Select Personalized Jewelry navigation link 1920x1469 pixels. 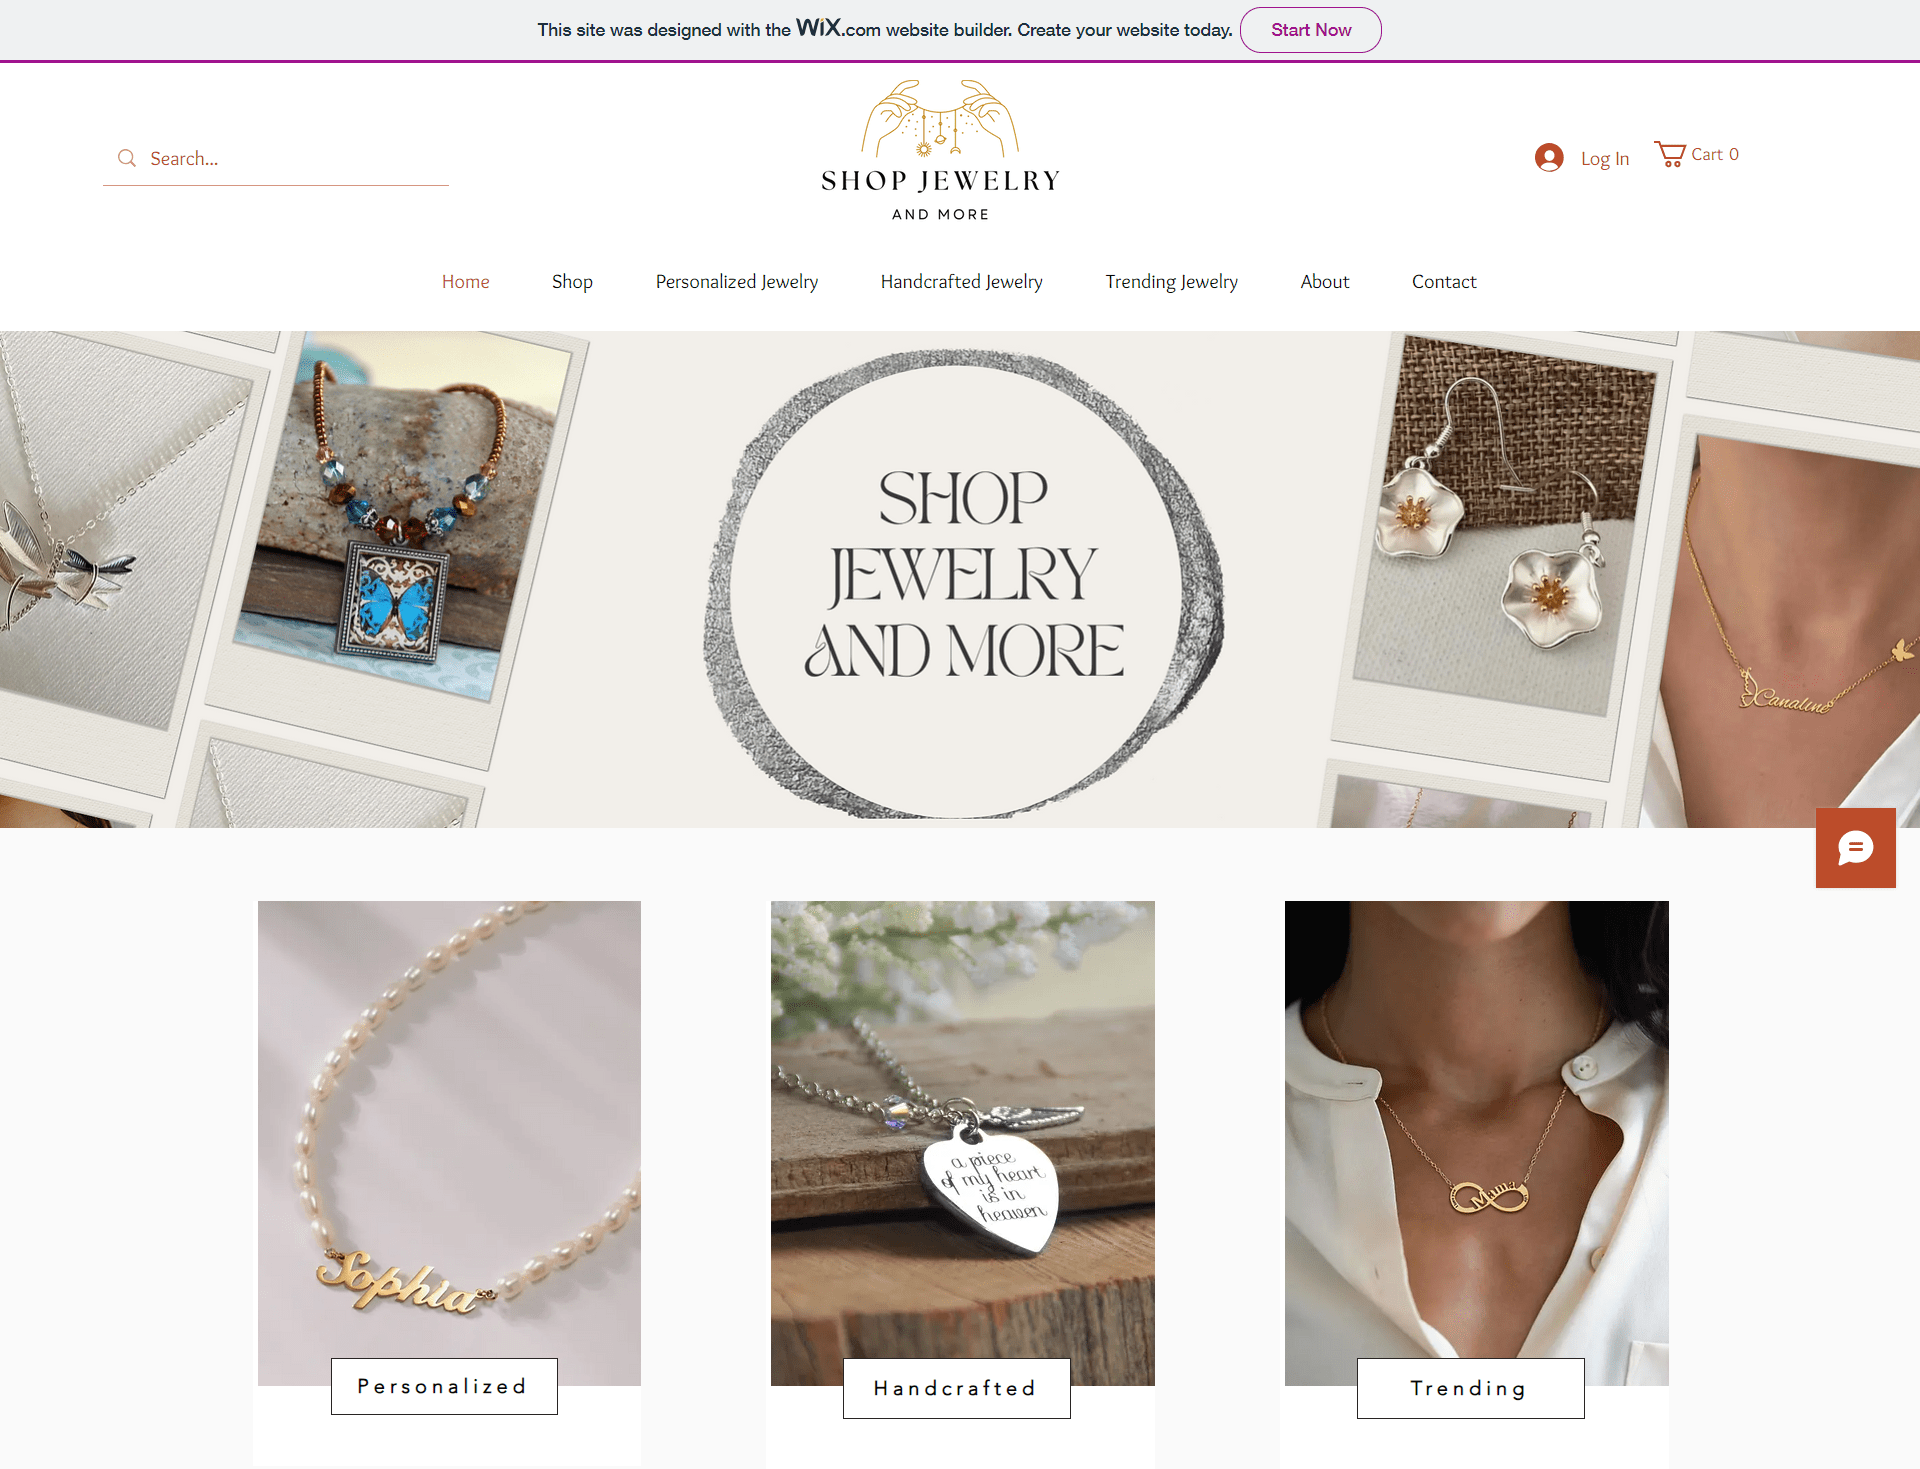click(736, 281)
